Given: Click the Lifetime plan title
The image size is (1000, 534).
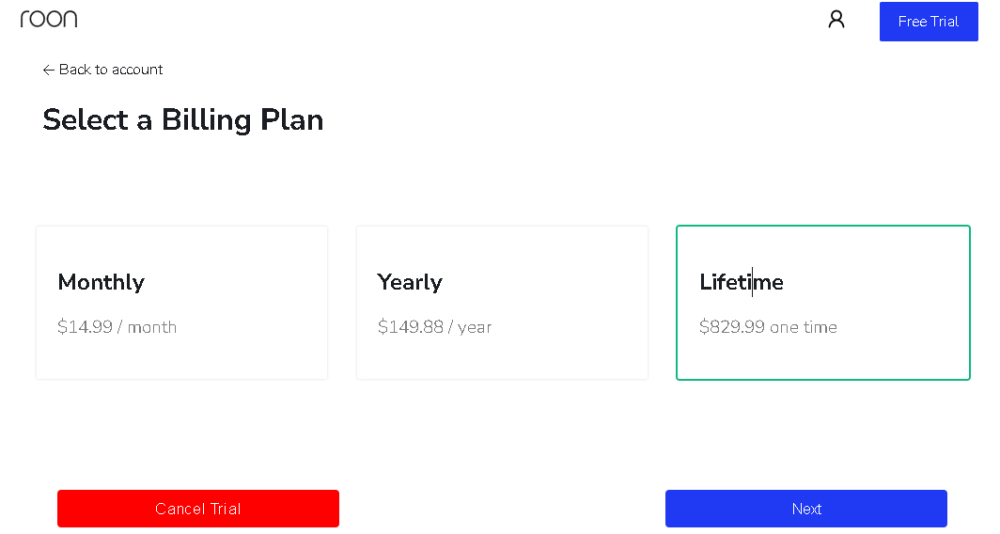Looking at the screenshot, I should [741, 282].
